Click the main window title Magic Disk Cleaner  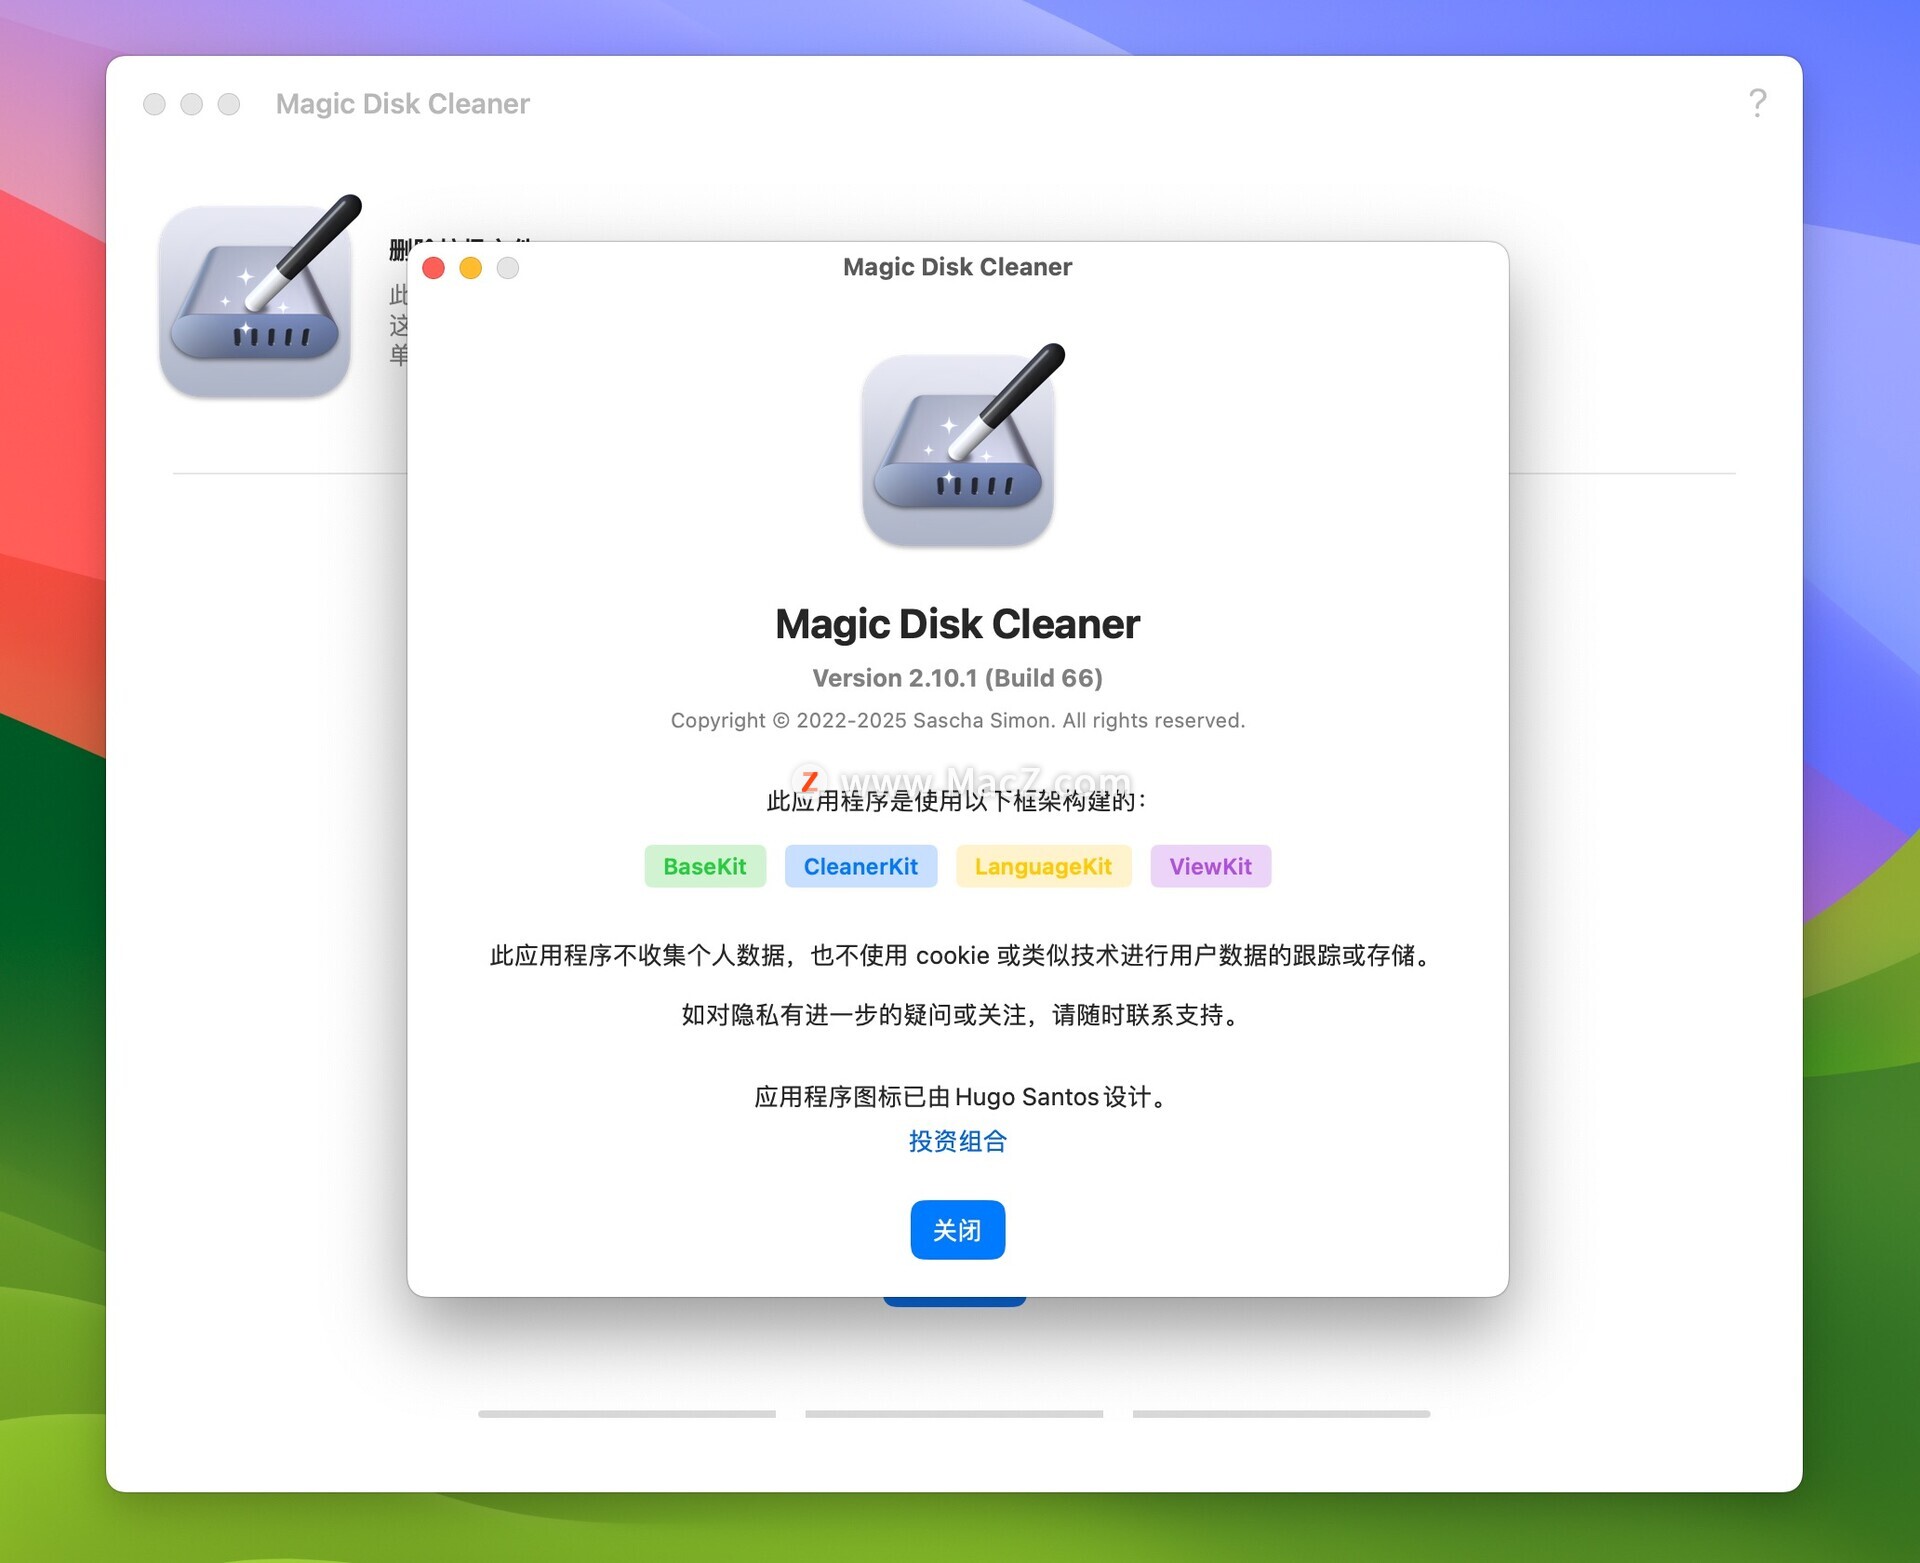[x=402, y=104]
